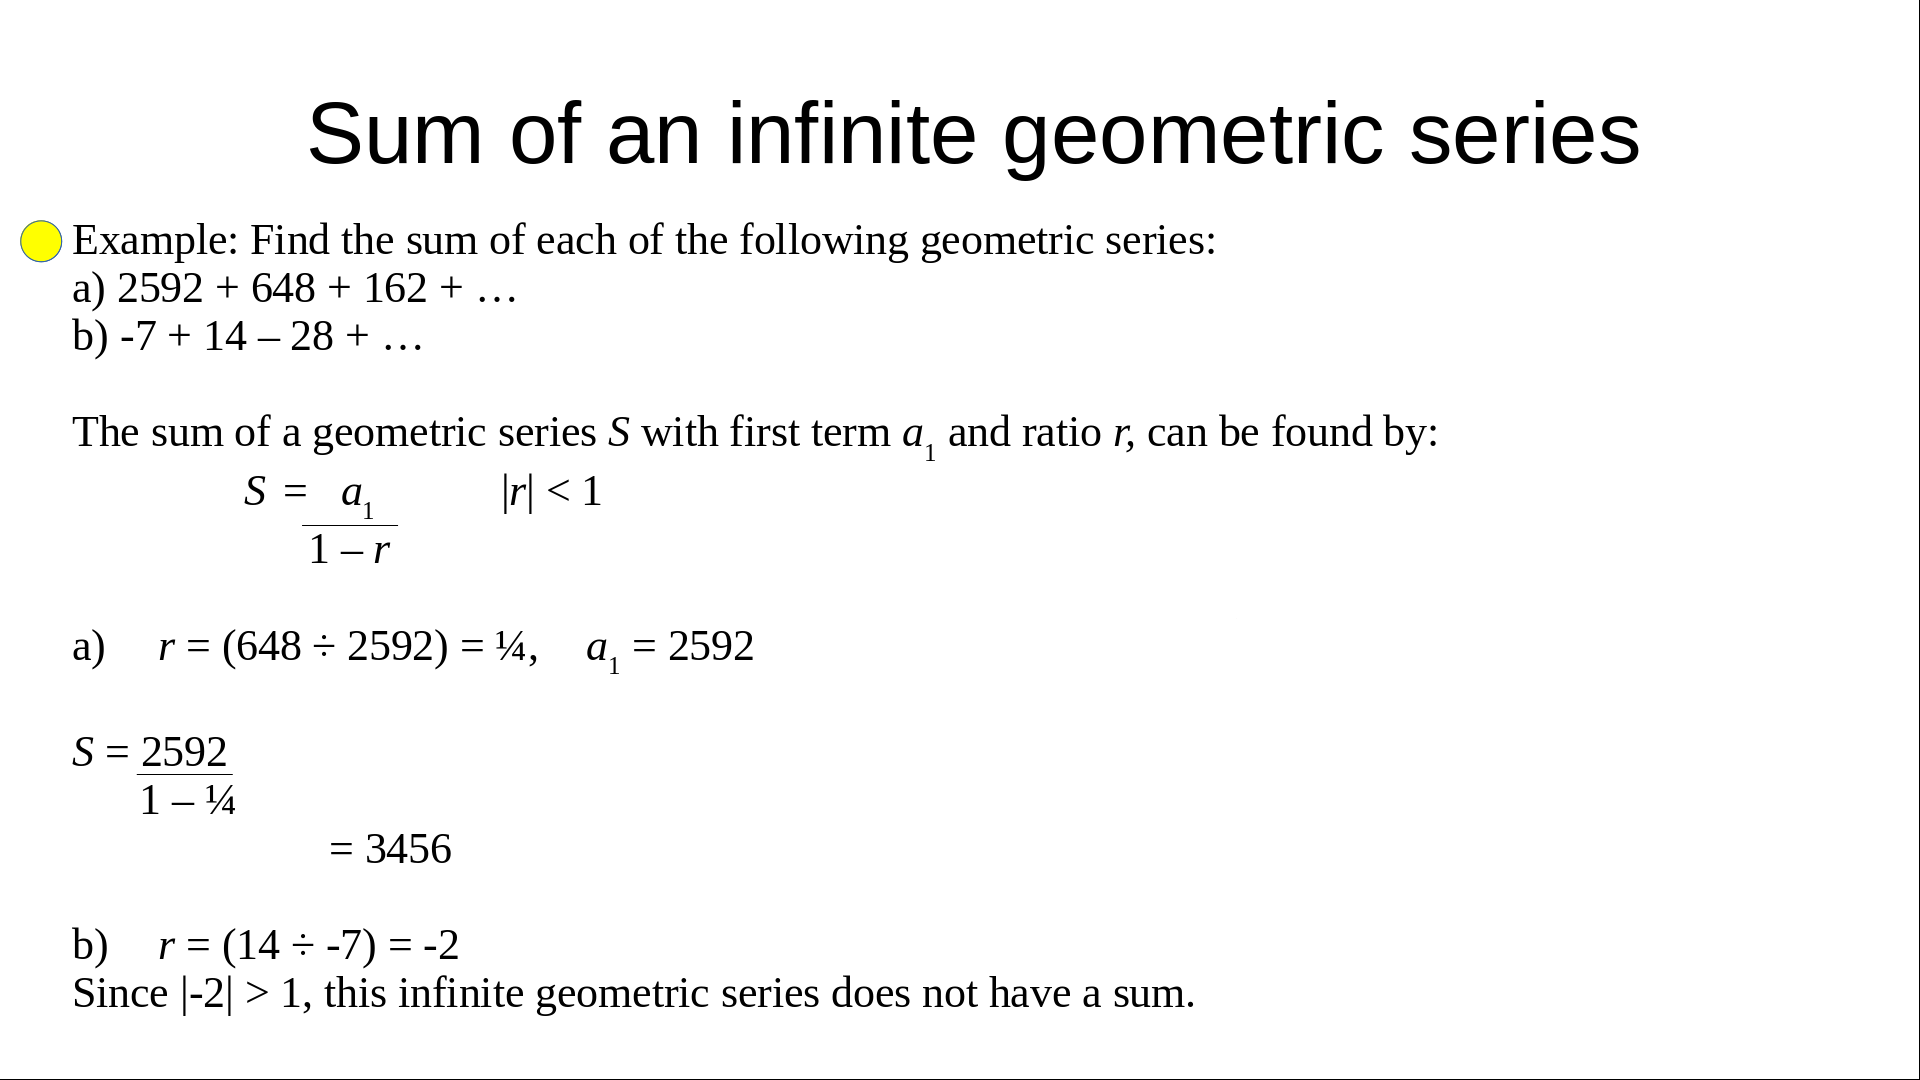Screen dimensions: 1920x1080
Task: Click the text 'a₁ = 2592'
Action: click(x=670, y=648)
